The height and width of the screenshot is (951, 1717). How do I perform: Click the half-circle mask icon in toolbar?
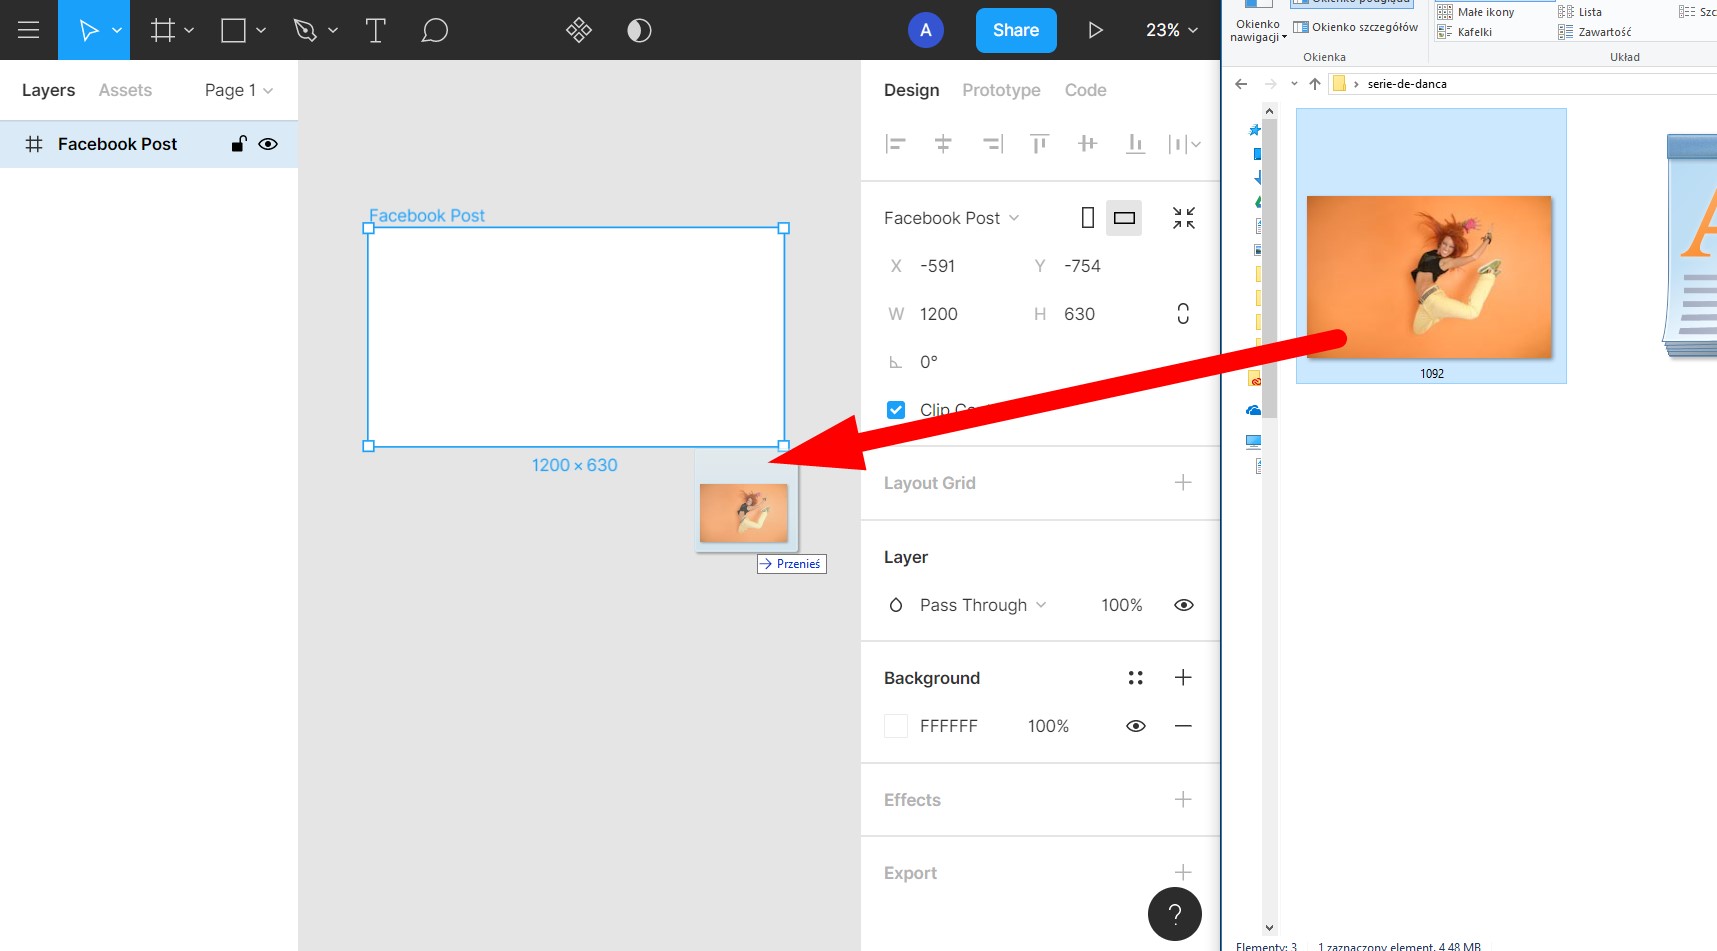[x=639, y=30]
